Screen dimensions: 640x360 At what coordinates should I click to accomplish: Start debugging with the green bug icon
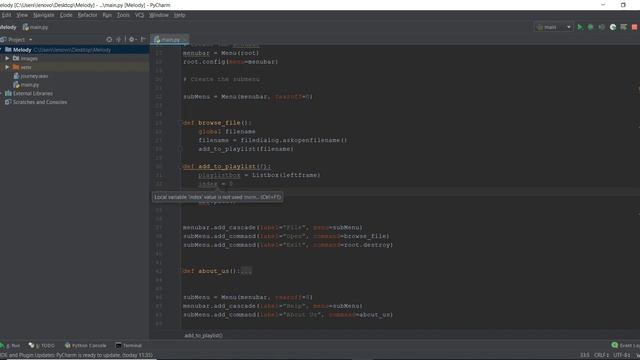click(591, 27)
